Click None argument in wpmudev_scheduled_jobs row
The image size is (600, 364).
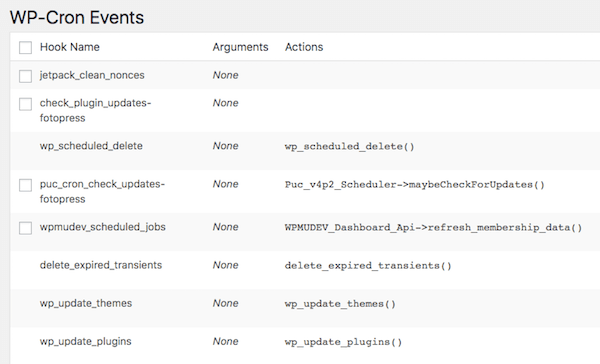[225, 227]
